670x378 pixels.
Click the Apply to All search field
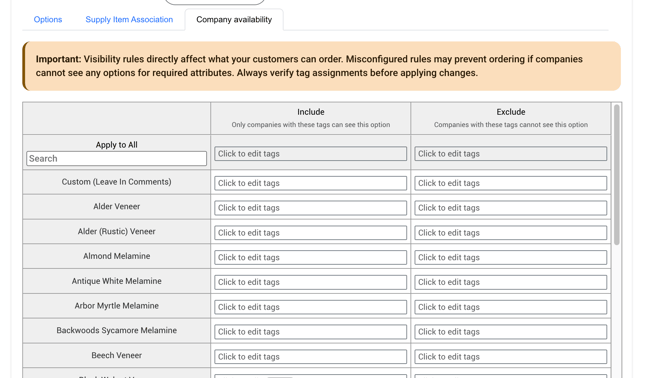tap(116, 158)
